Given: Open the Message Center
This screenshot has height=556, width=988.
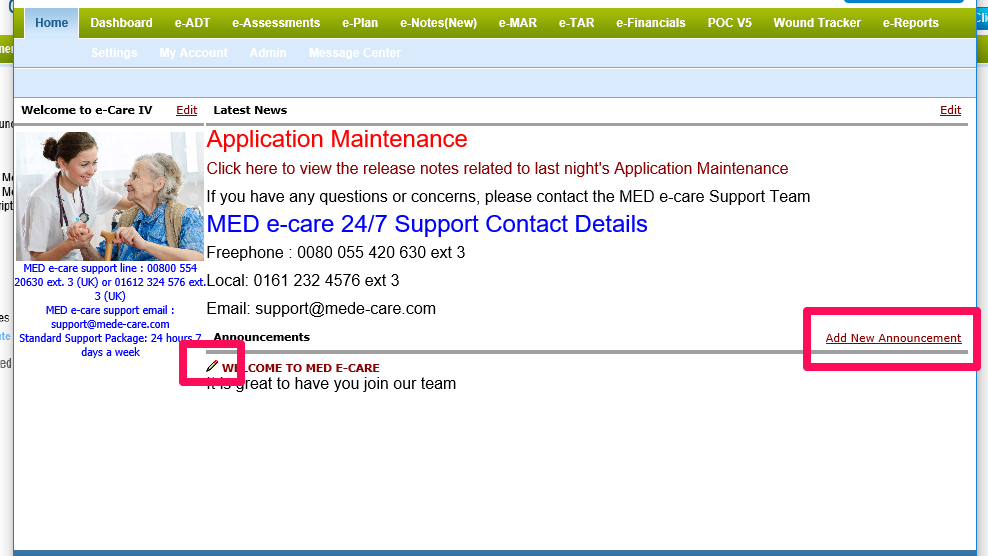Looking at the screenshot, I should coord(354,53).
